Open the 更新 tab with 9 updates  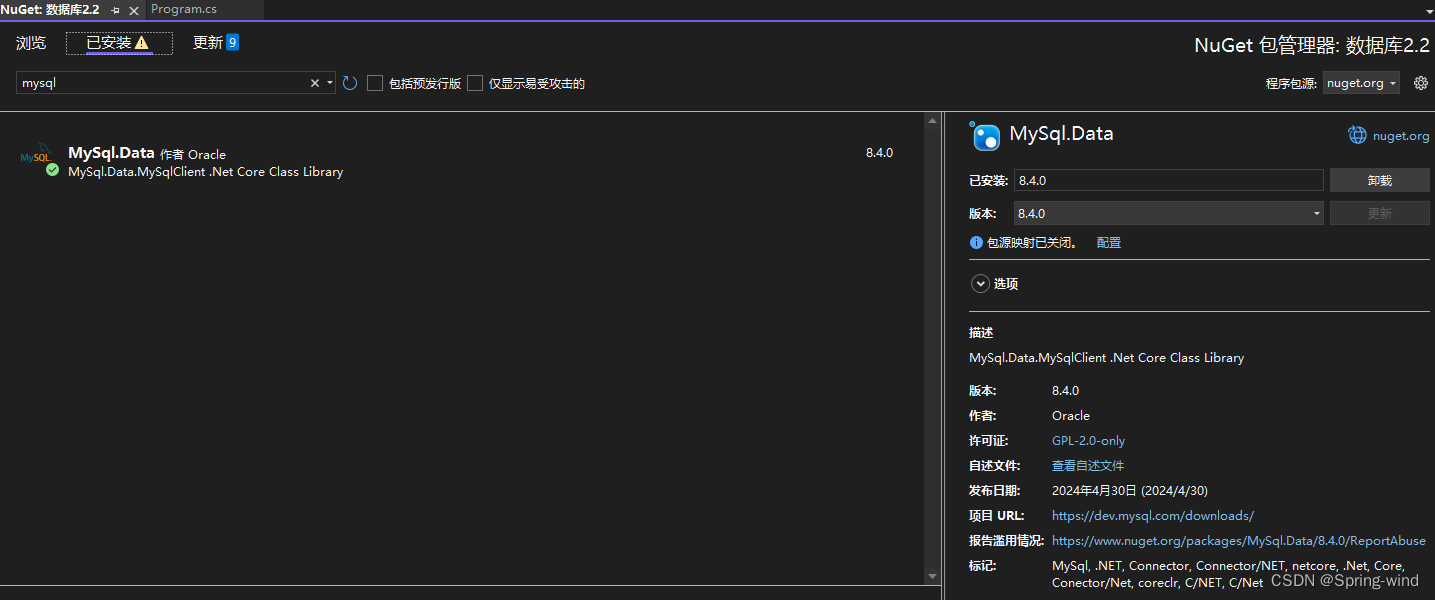click(x=216, y=43)
